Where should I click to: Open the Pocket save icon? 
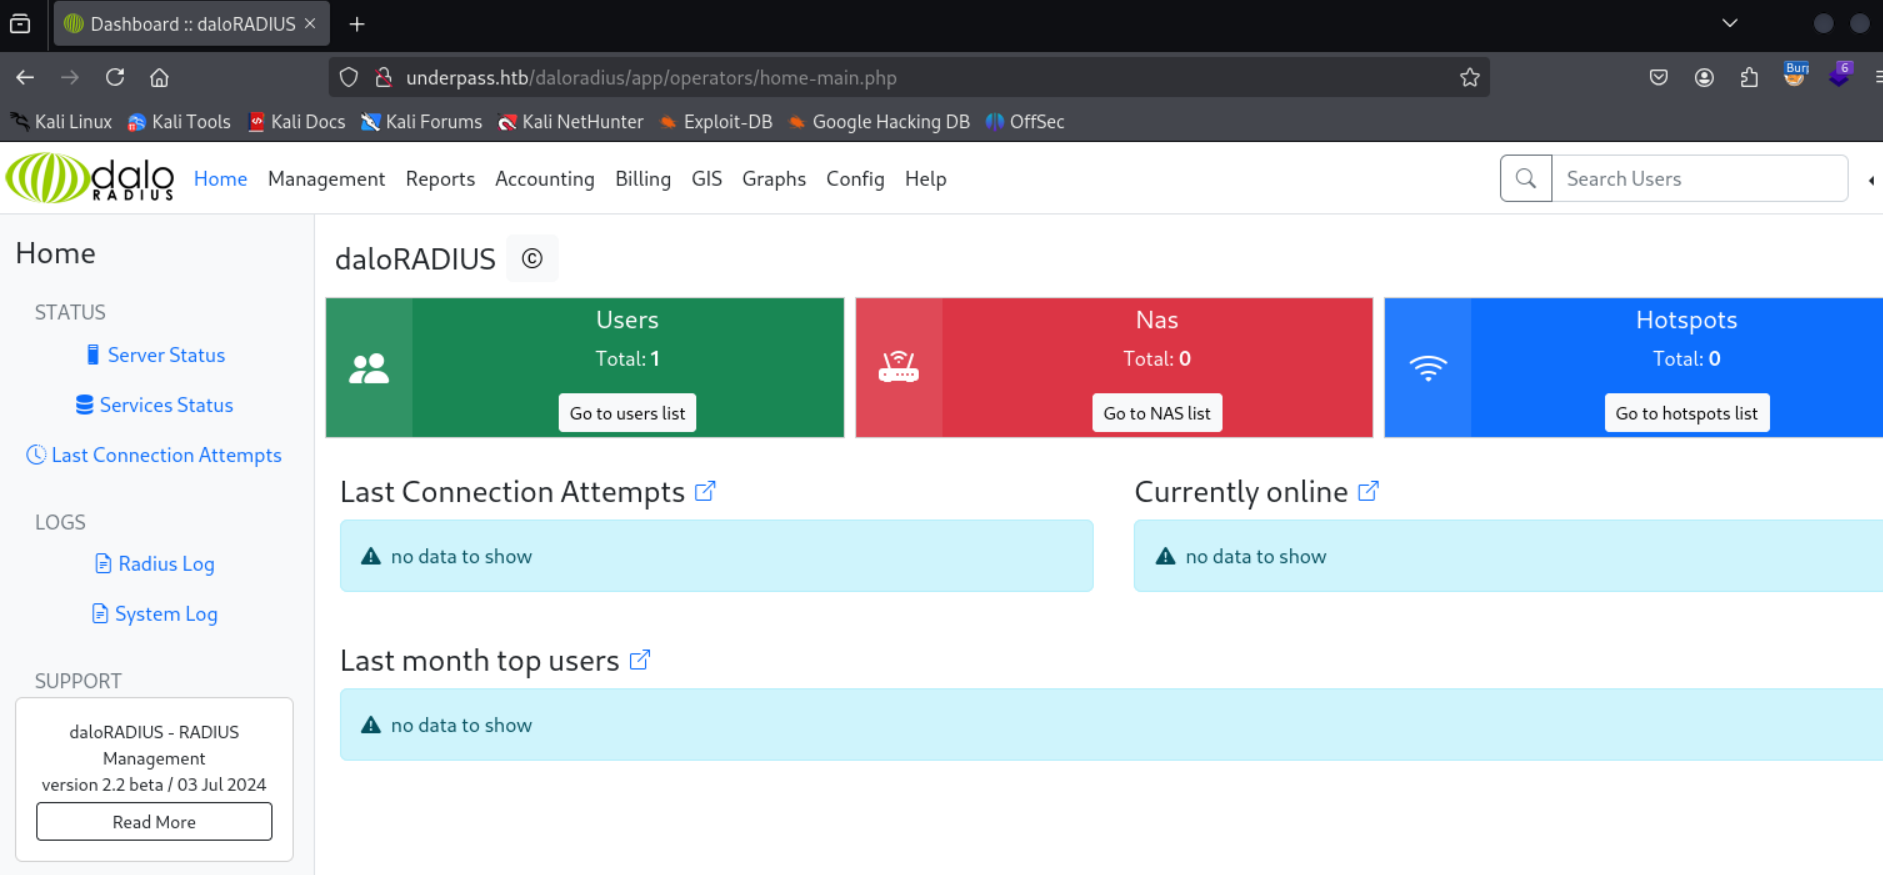coord(1659,77)
